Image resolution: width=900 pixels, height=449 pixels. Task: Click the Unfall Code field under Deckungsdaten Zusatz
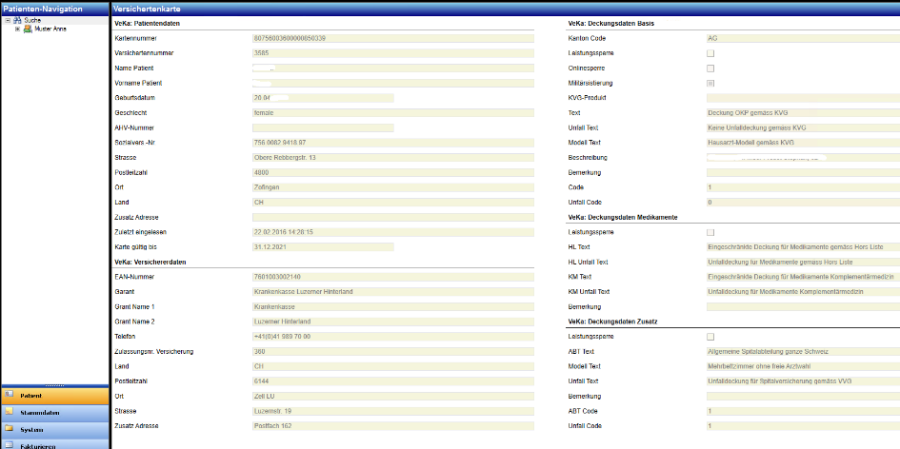coord(803,426)
